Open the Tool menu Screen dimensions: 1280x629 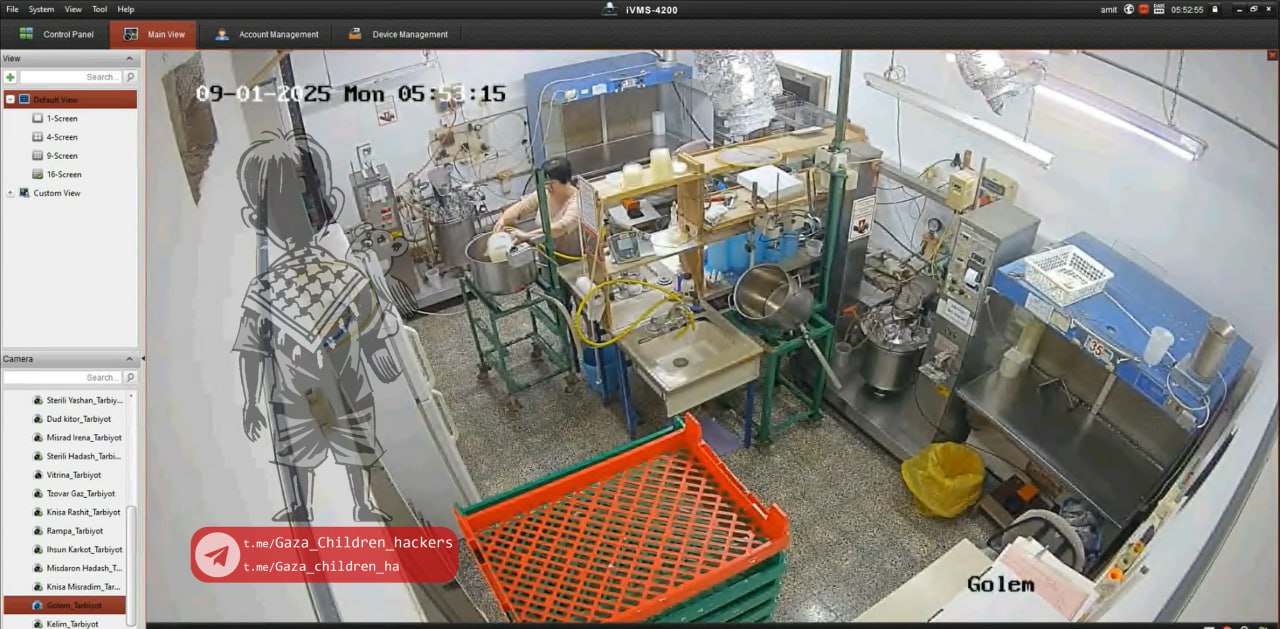100,9
